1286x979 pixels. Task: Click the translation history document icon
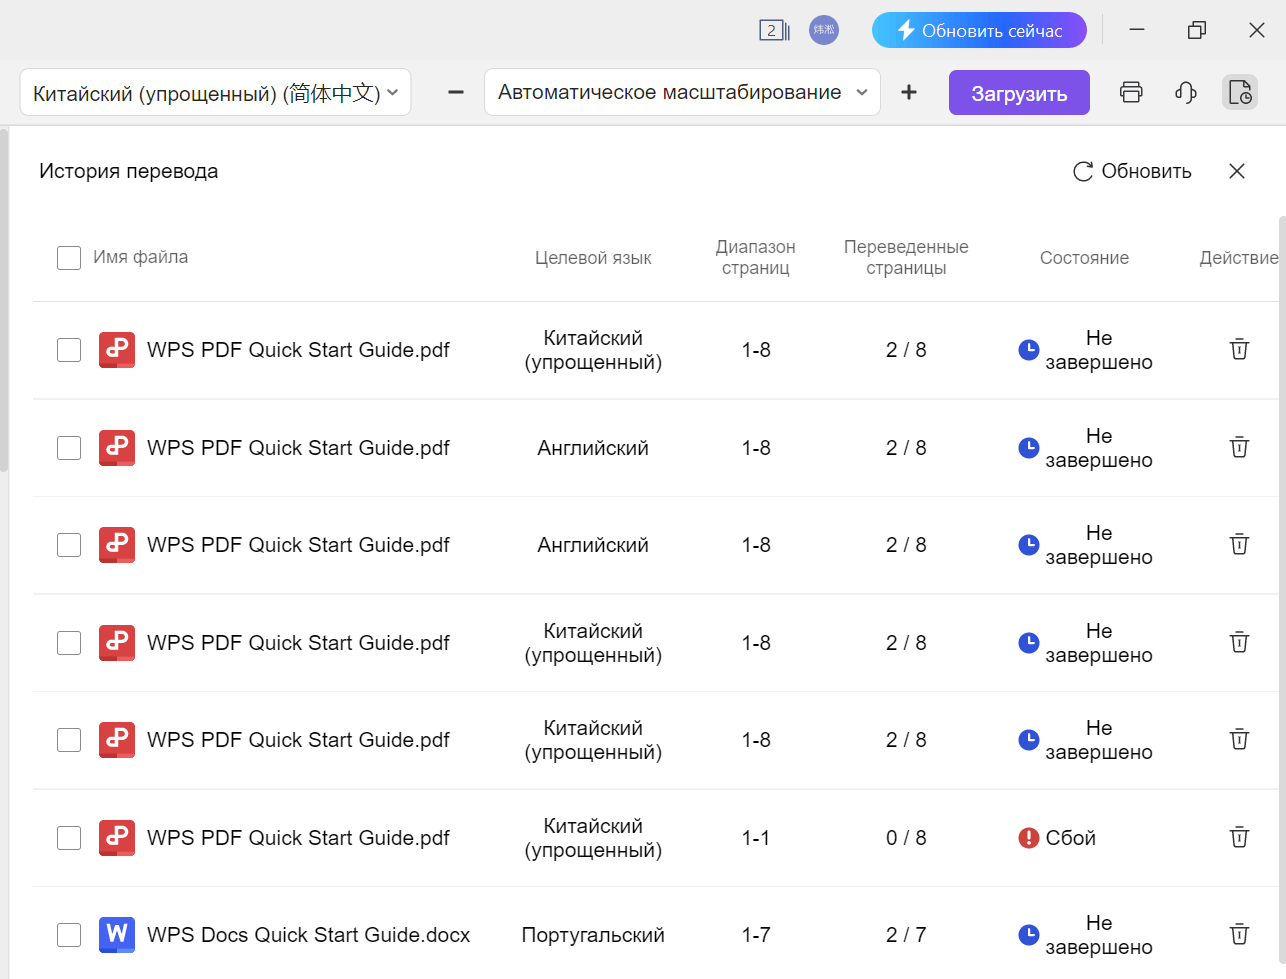tap(1239, 92)
